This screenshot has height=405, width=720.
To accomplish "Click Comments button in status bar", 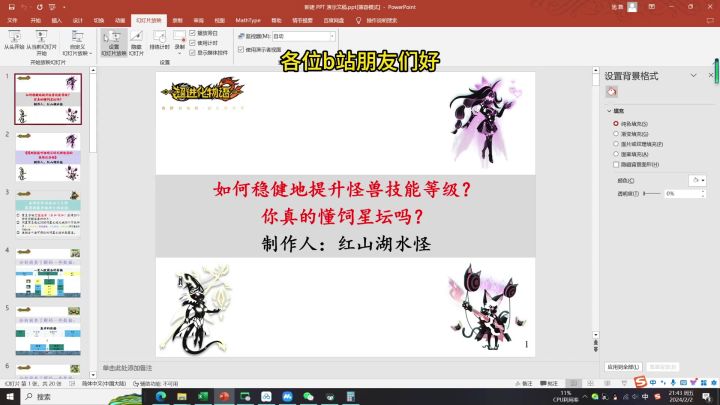I will pyautogui.click(x=549, y=383).
